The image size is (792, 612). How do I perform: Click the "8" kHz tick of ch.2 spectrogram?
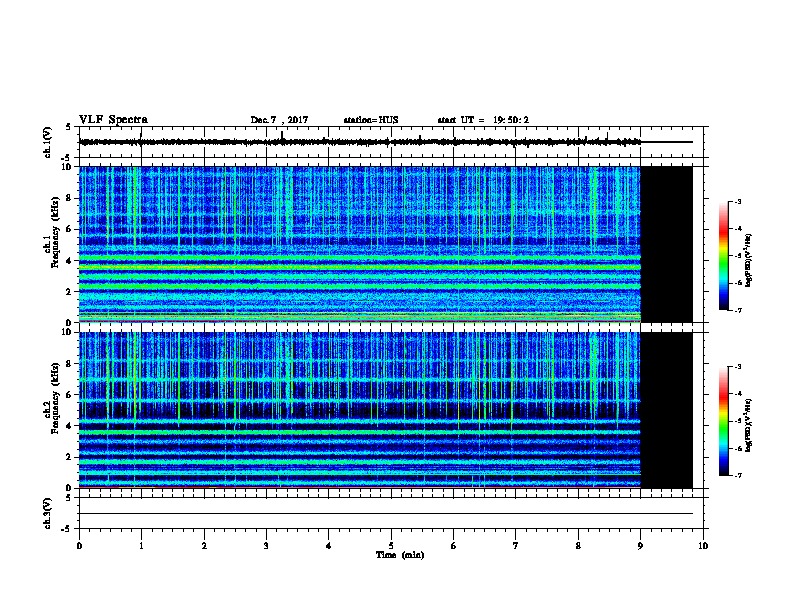tap(70, 364)
